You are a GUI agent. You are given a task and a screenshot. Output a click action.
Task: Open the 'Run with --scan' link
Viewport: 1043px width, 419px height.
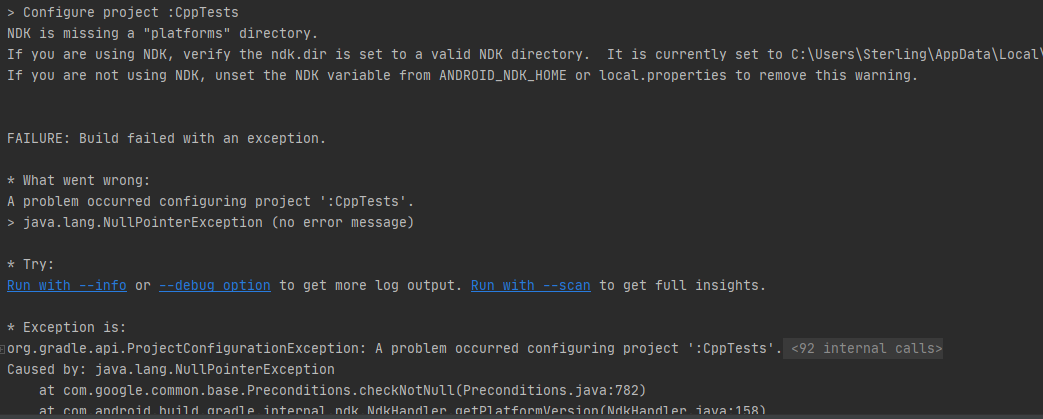tap(531, 285)
